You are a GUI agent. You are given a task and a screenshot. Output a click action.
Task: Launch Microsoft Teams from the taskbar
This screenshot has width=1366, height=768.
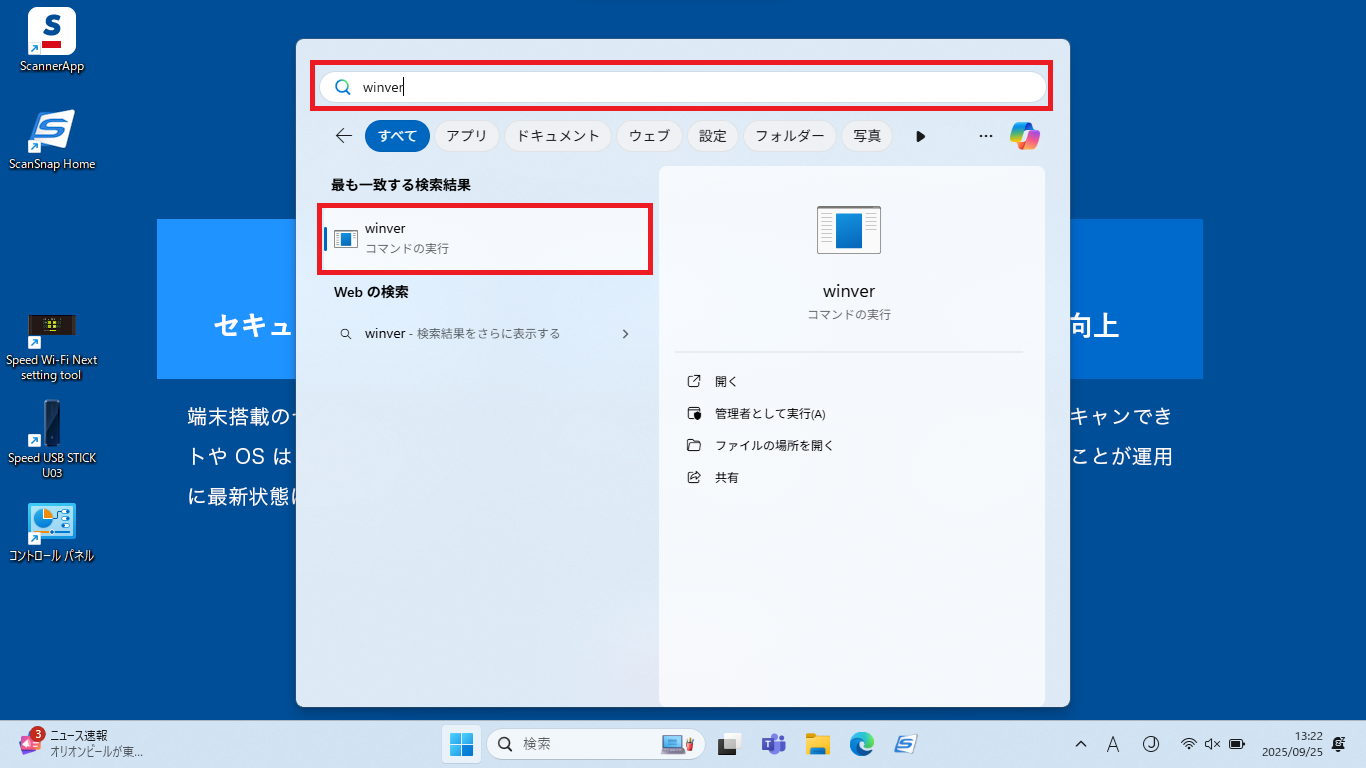tap(773, 744)
